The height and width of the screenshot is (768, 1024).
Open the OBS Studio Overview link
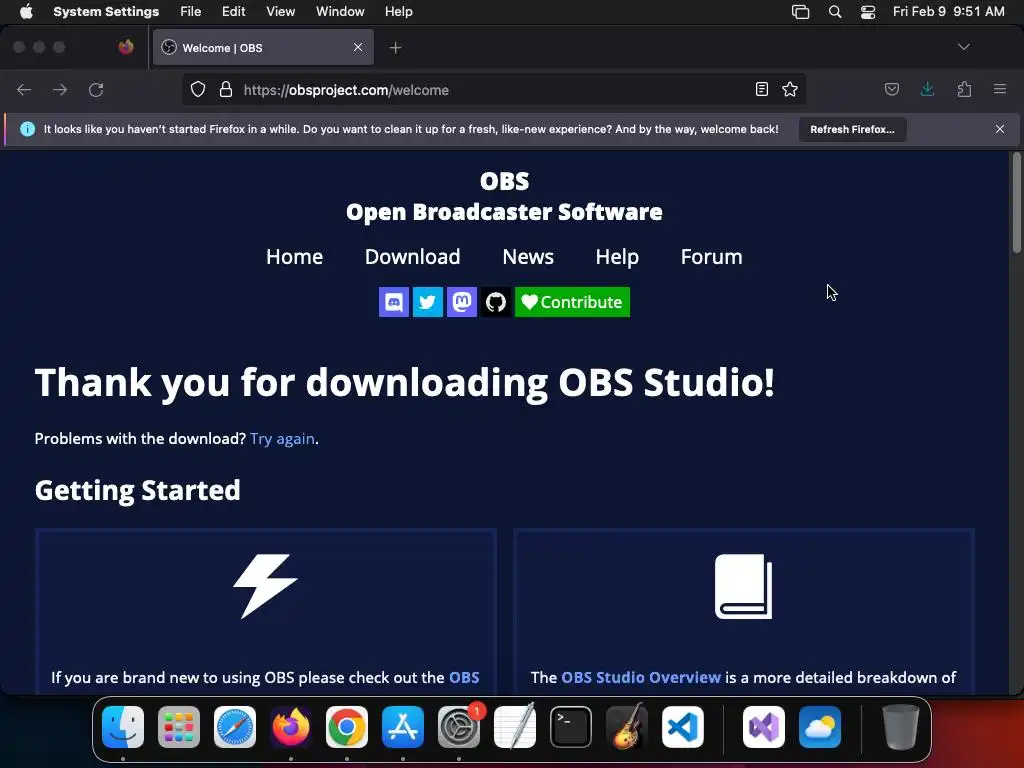coord(641,677)
